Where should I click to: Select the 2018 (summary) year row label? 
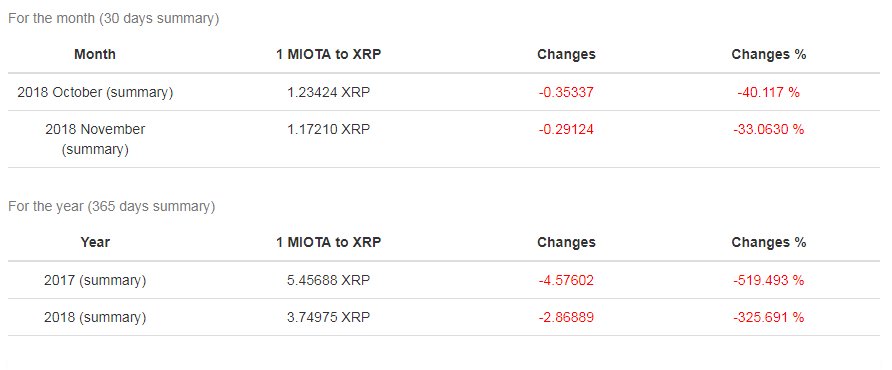95,318
